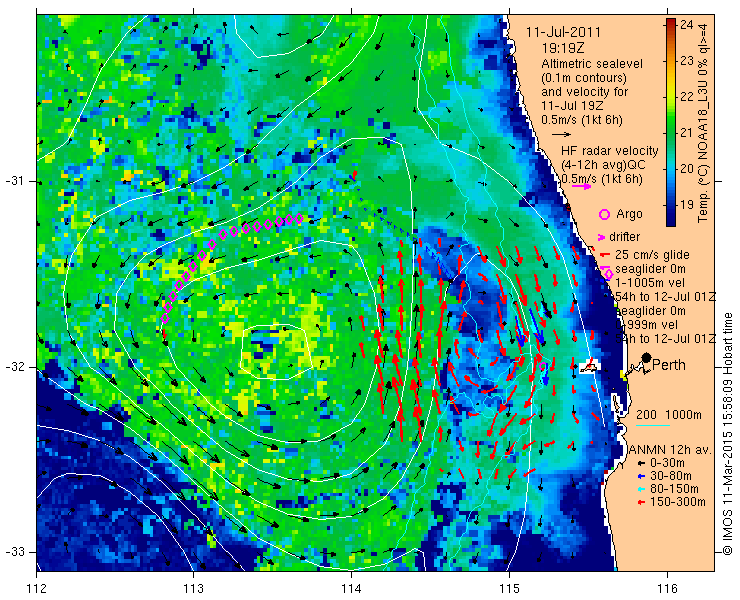Click the colorbar tick label 20
The width and height of the screenshot is (740, 600).
tap(687, 169)
